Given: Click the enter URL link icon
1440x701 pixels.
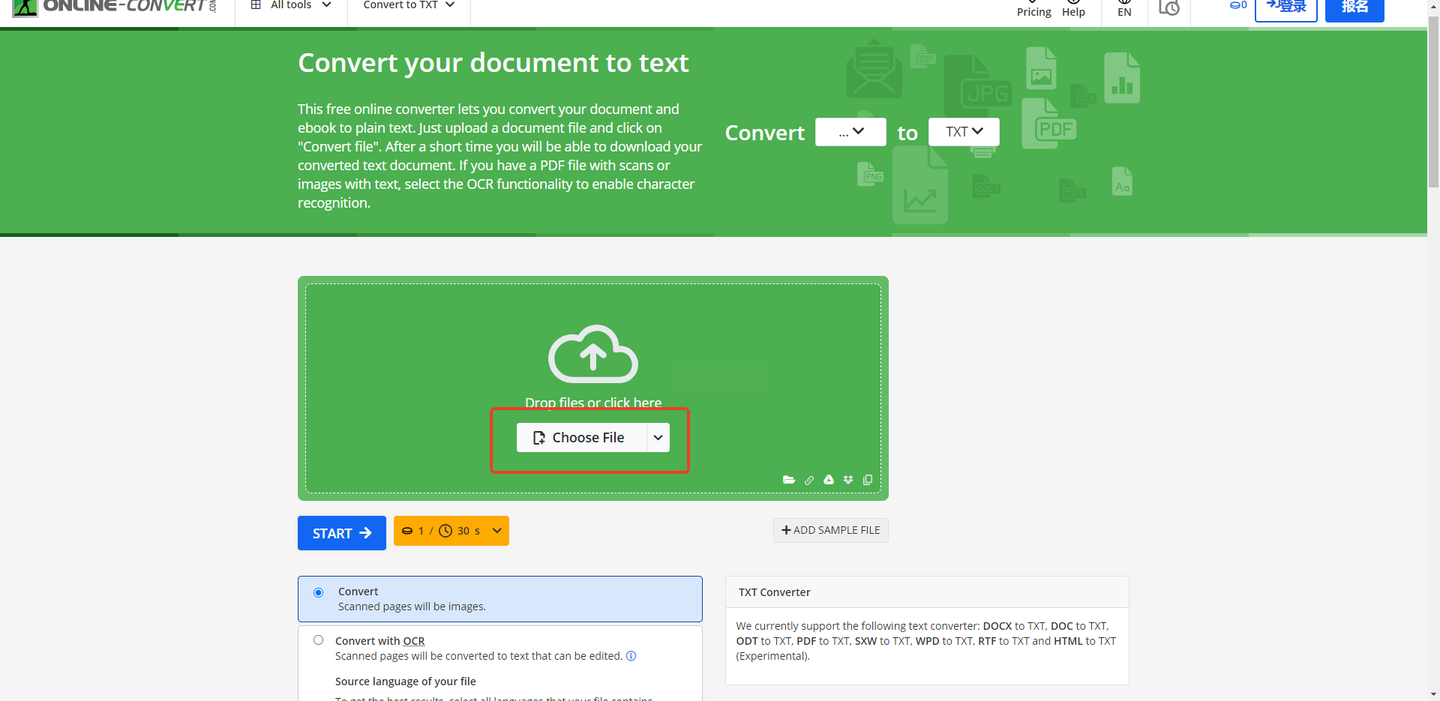Looking at the screenshot, I should 809,480.
